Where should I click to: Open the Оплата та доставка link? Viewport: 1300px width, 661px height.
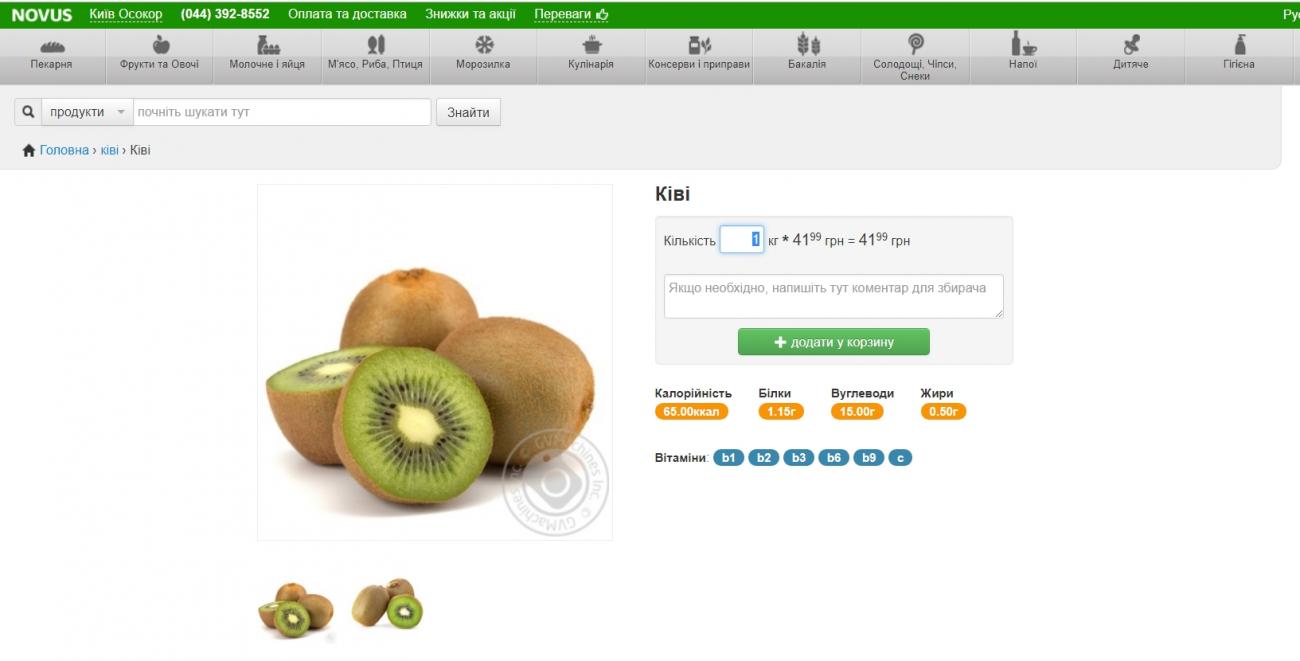click(x=347, y=14)
